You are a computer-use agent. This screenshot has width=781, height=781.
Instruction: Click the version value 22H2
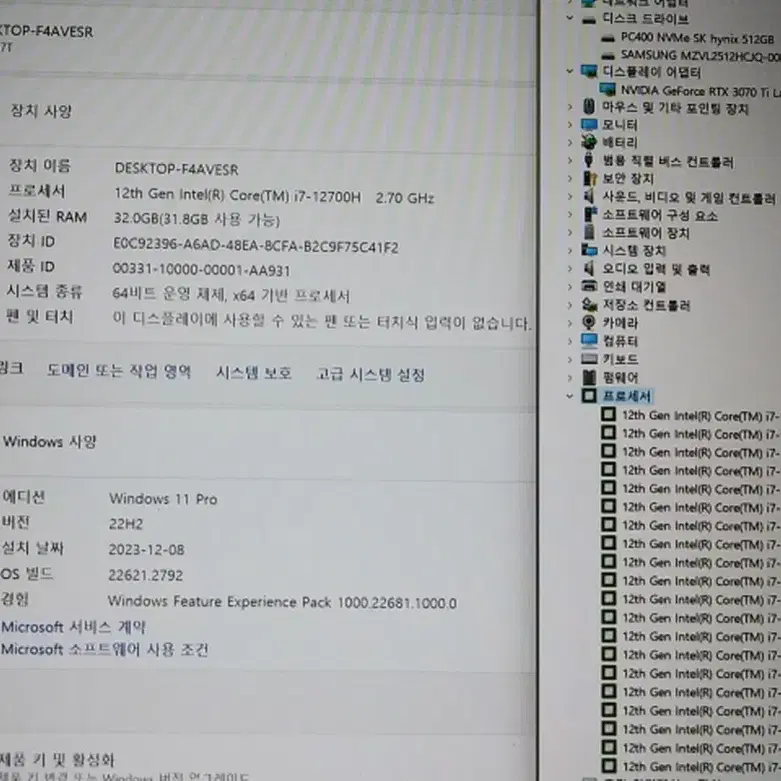[x=126, y=524]
